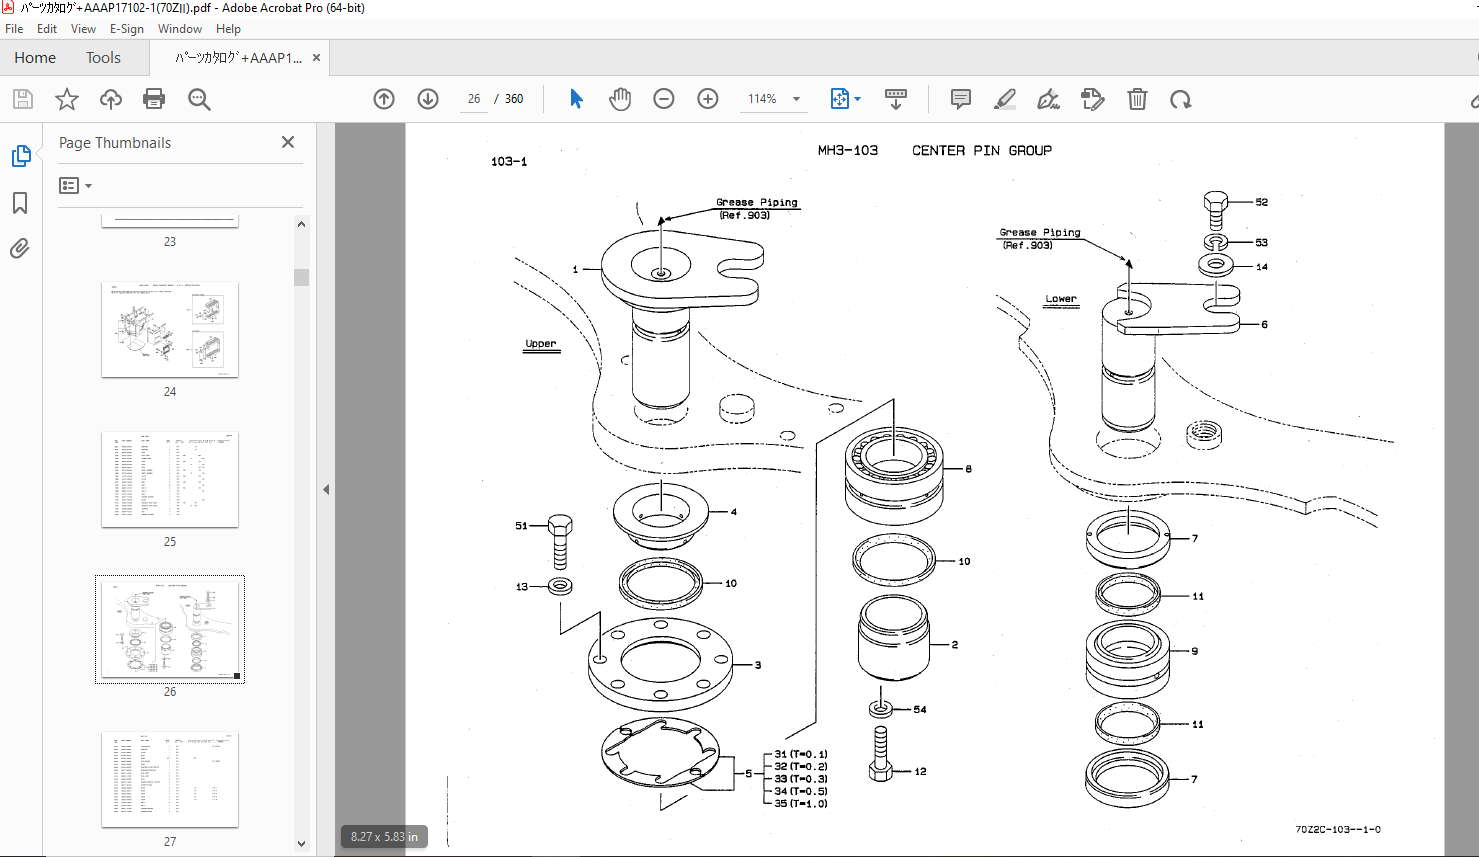Open the thumbnail options dropdown
The image size is (1479, 857).
(x=76, y=186)
